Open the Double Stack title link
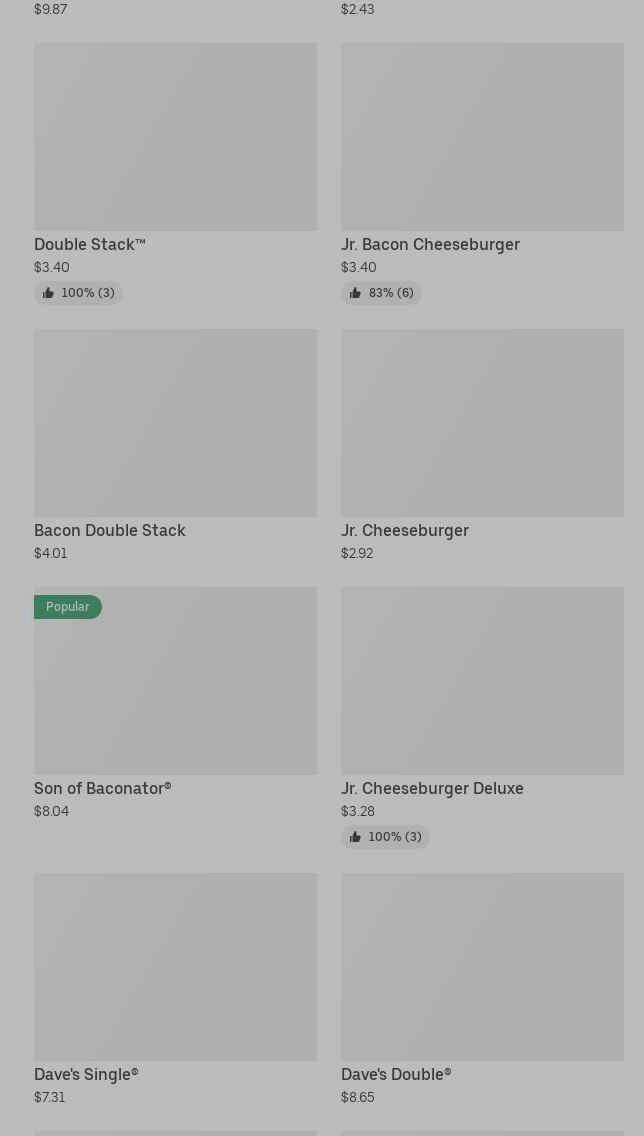This screenshot has width=644, height=1136. coord(90,244)
